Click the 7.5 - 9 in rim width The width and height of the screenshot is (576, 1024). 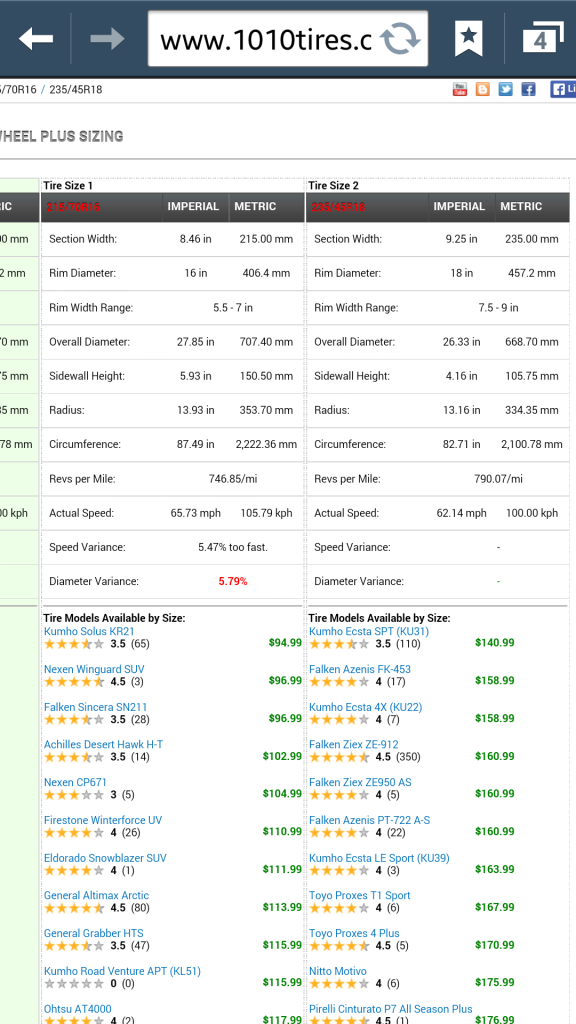[498, 308]
